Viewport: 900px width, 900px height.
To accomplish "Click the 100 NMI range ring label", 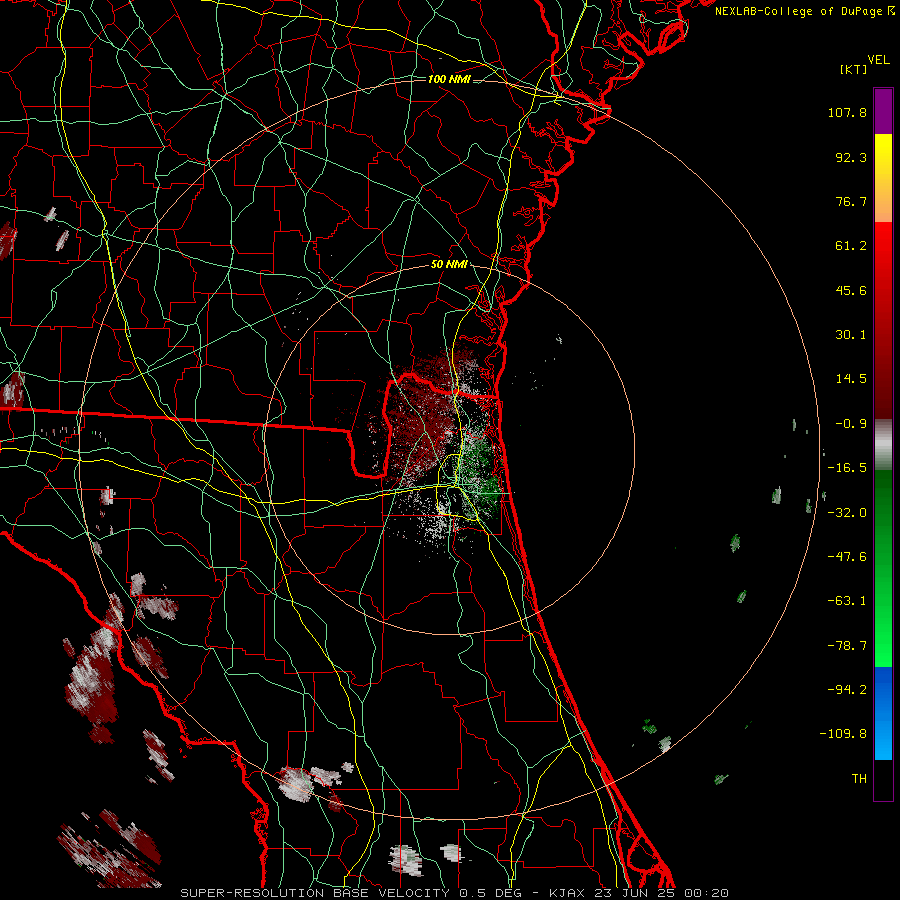I will pyautogui.click(x=449, y=79).
